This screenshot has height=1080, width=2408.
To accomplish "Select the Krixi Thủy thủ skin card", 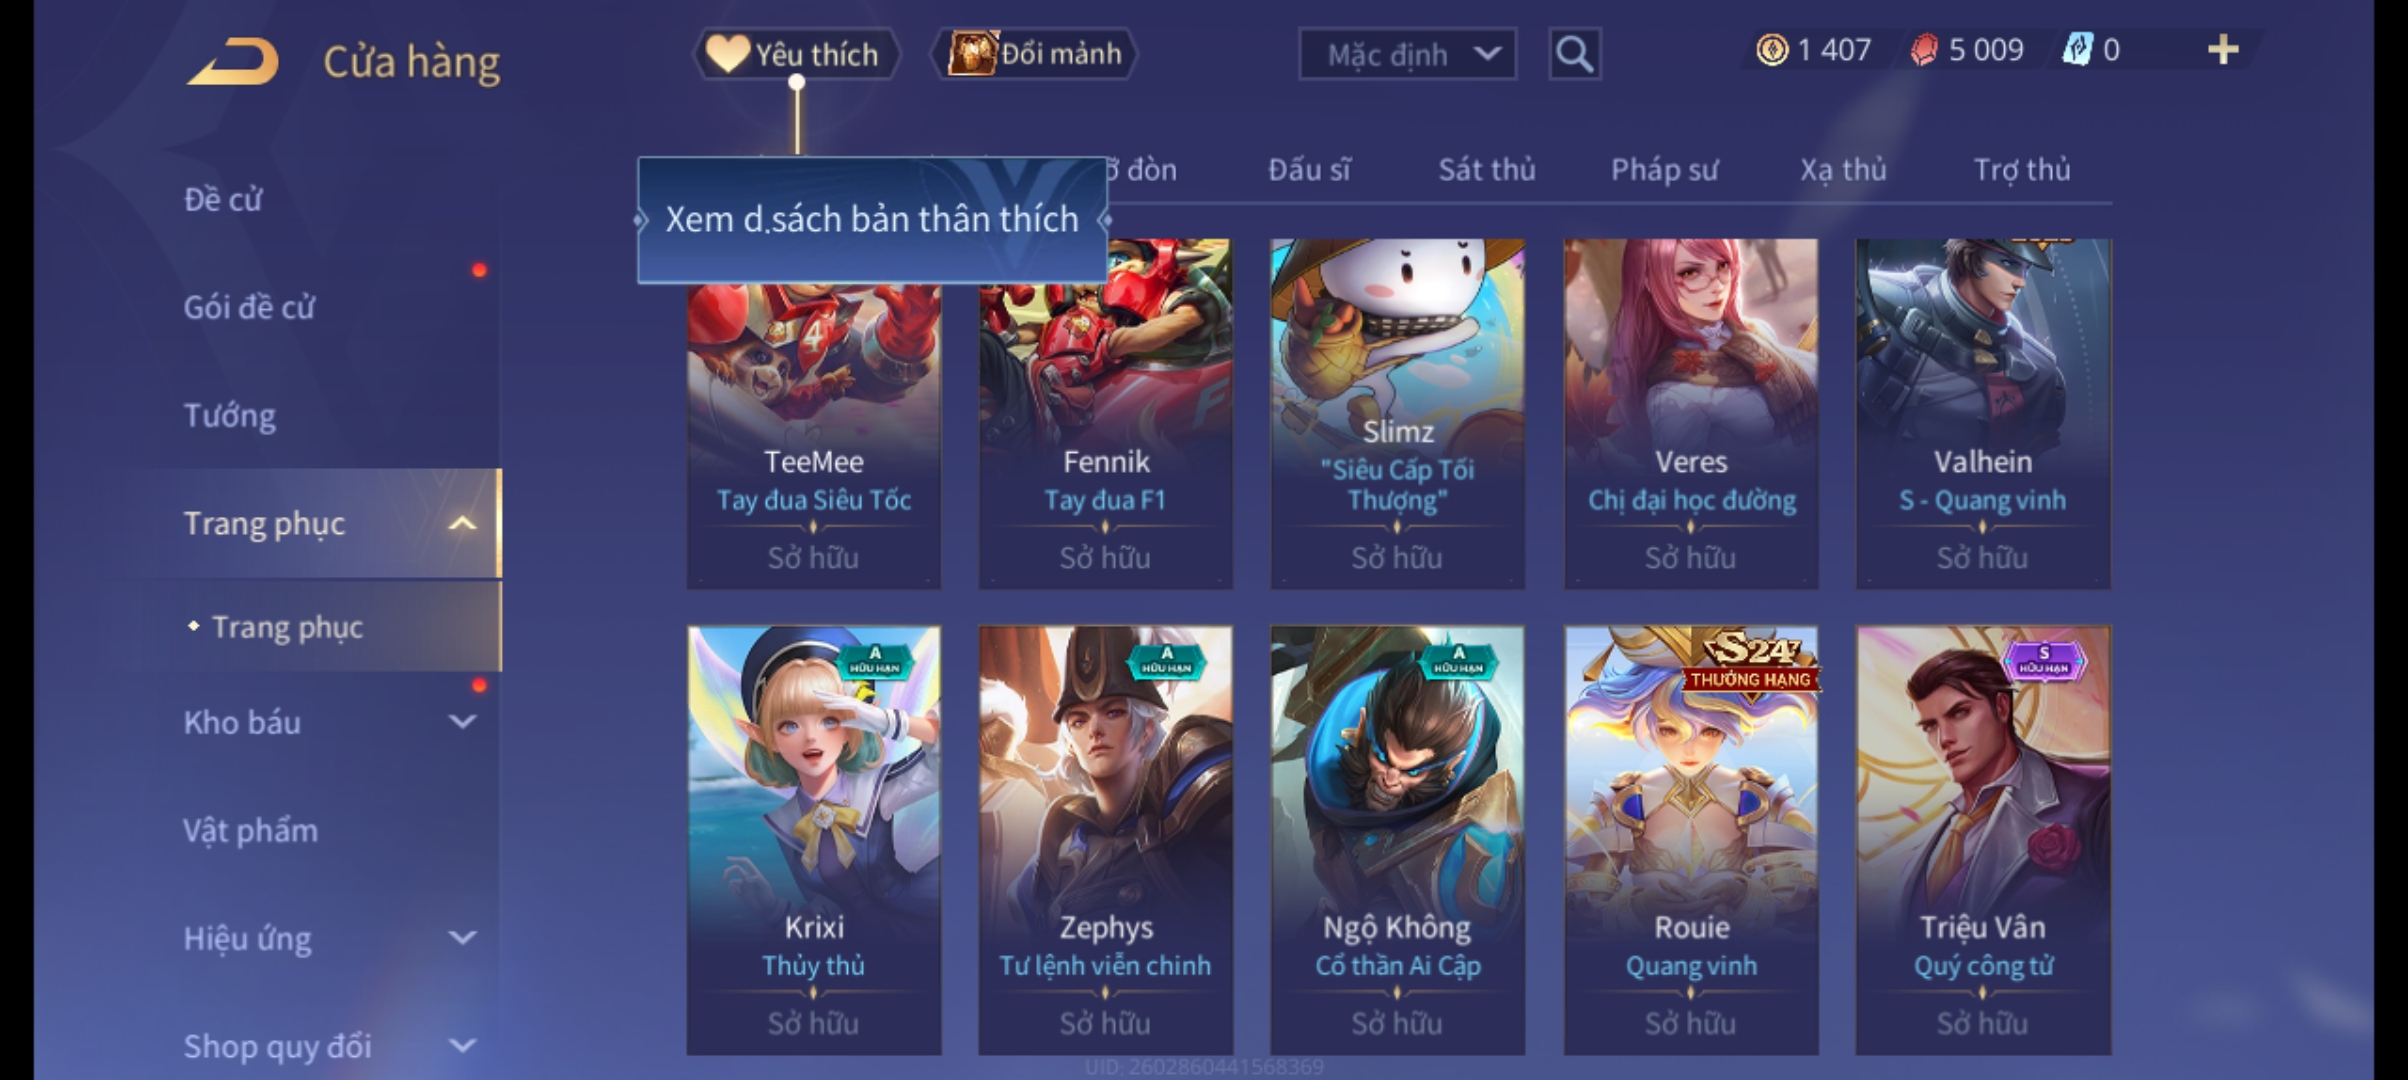I will pos(813,840).
